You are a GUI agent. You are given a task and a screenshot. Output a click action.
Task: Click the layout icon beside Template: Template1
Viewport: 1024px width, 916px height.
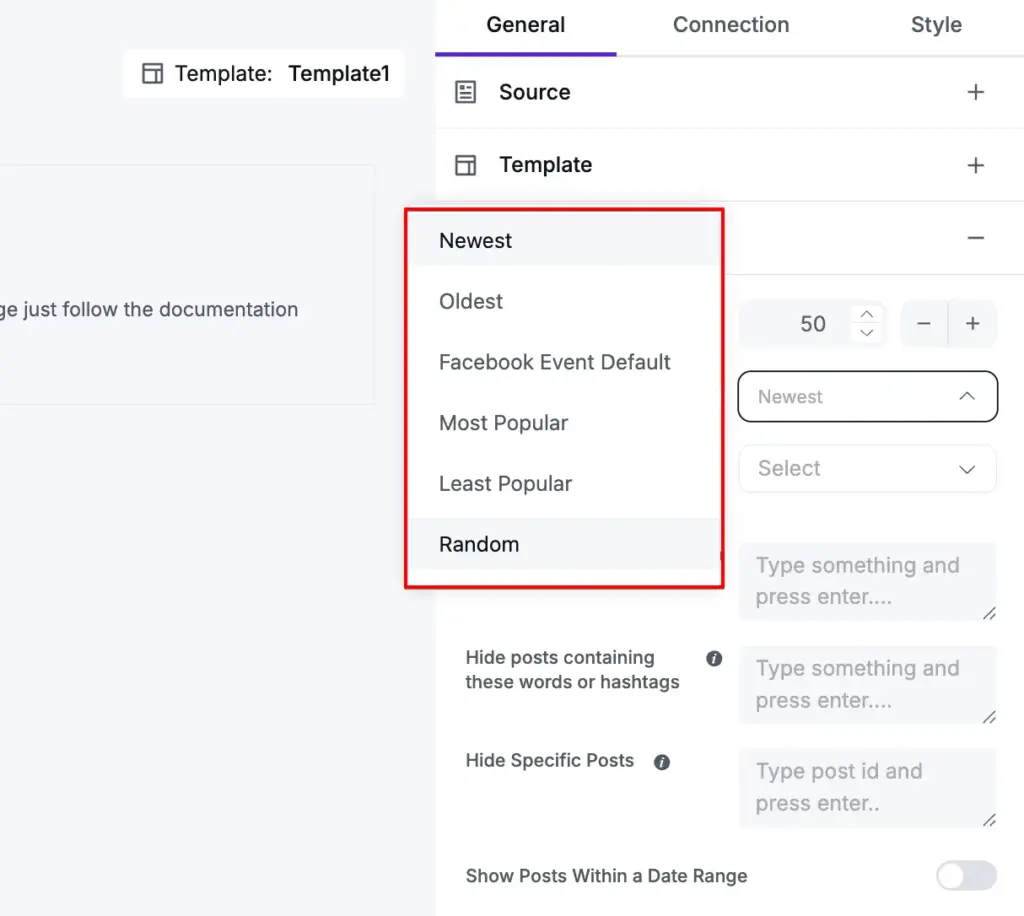tap(152, 73)
